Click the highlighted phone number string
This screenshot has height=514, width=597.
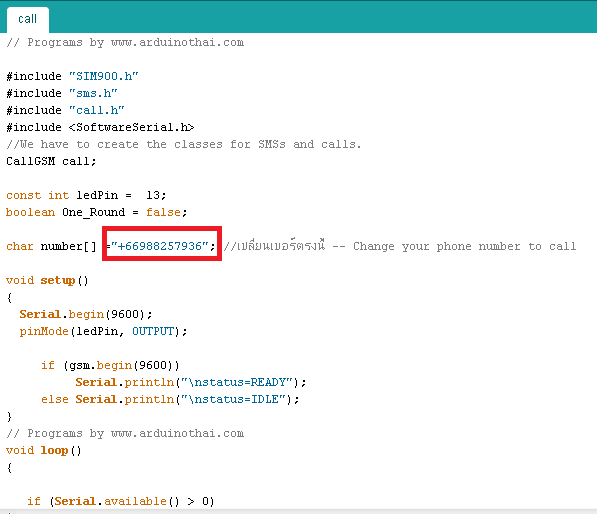(160, 246)
